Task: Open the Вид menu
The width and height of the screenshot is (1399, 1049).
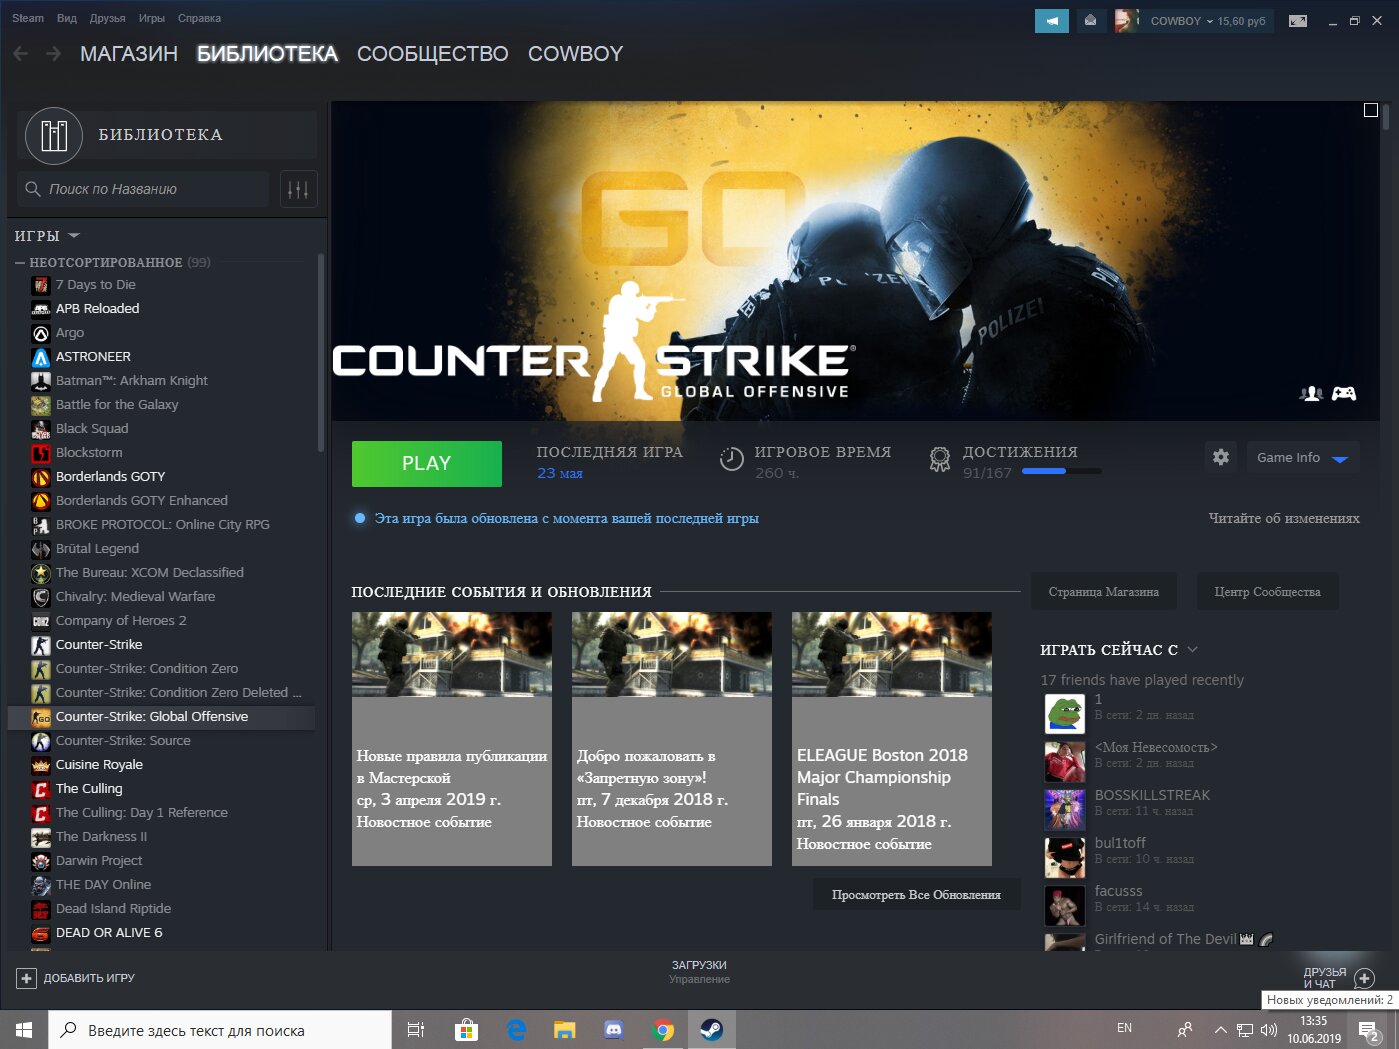Action: [x=67, y=18]
